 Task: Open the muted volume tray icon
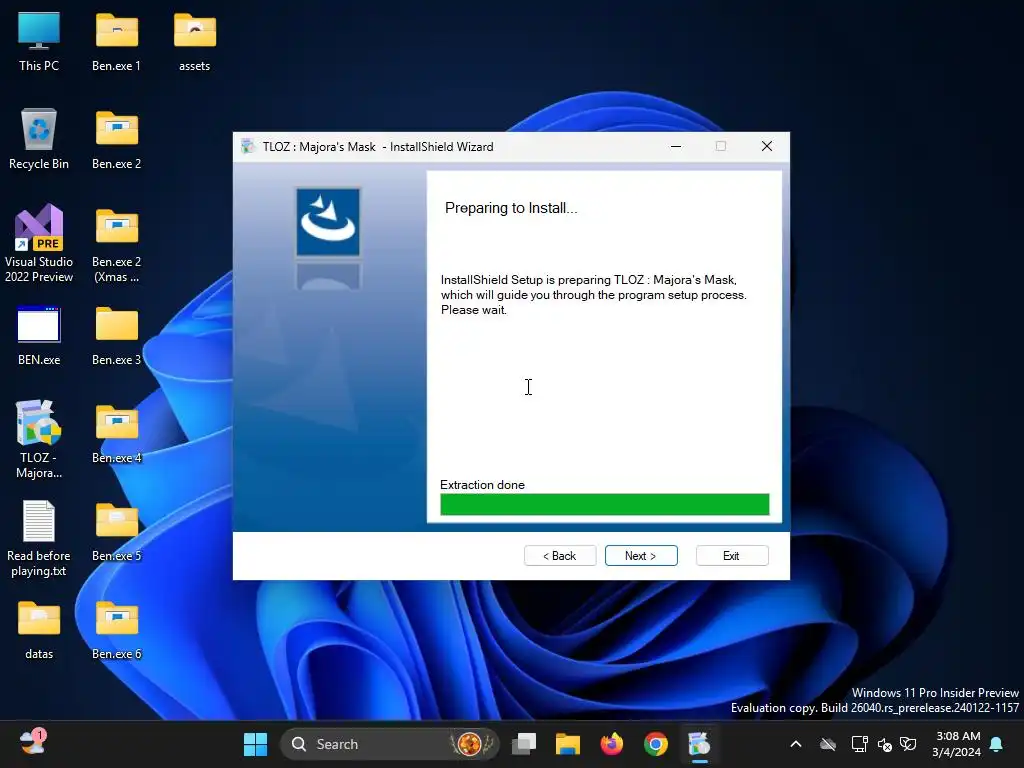(885, 744)
